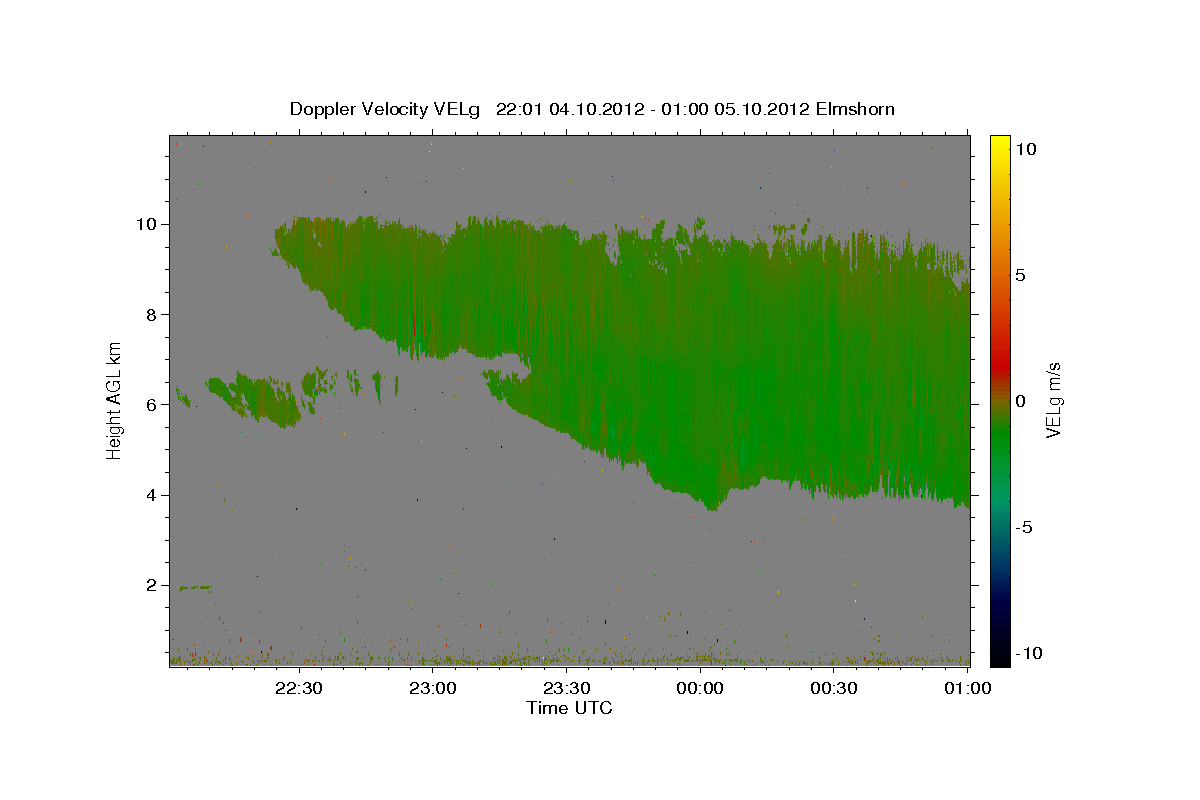The width and height of the screenshot is (1200, 800).
Task: Click the time tick label 01:00
Action: tap(968, 688)
